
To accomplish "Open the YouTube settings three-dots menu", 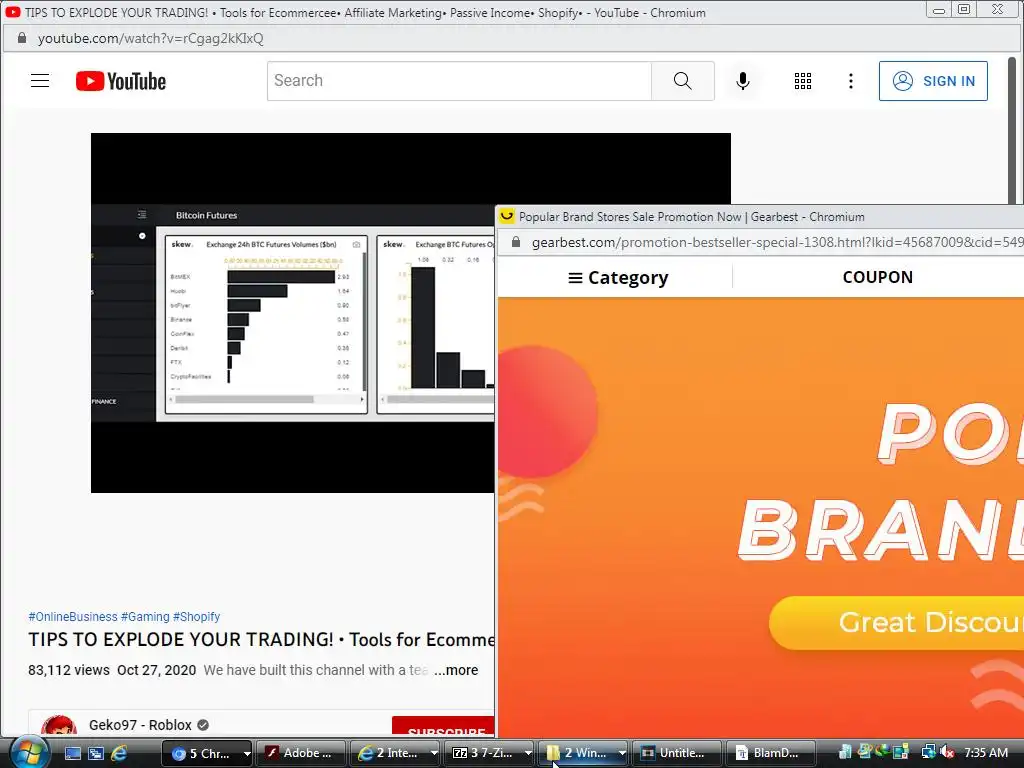I will [850, 81].
